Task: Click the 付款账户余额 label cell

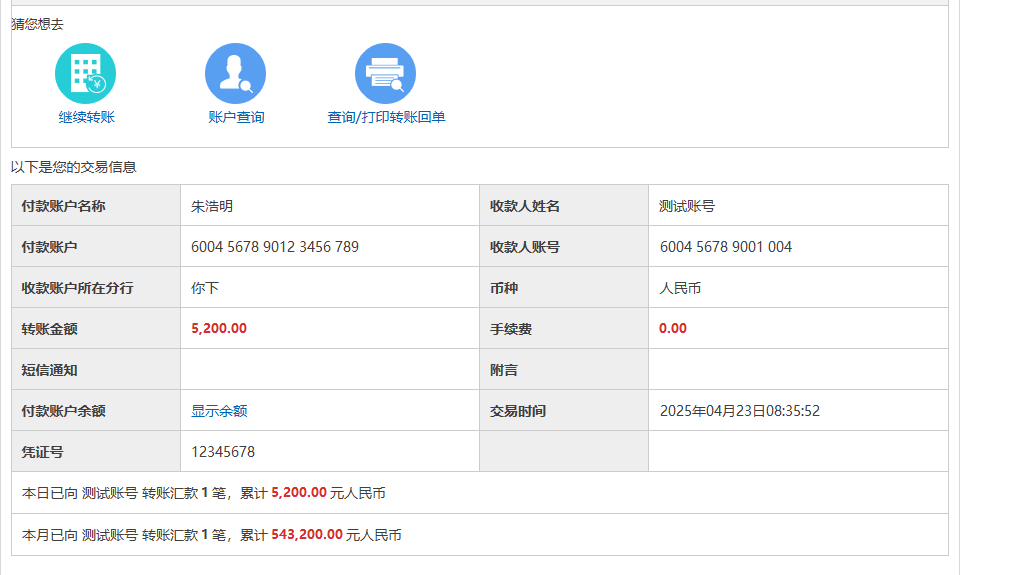Action: 64,411
